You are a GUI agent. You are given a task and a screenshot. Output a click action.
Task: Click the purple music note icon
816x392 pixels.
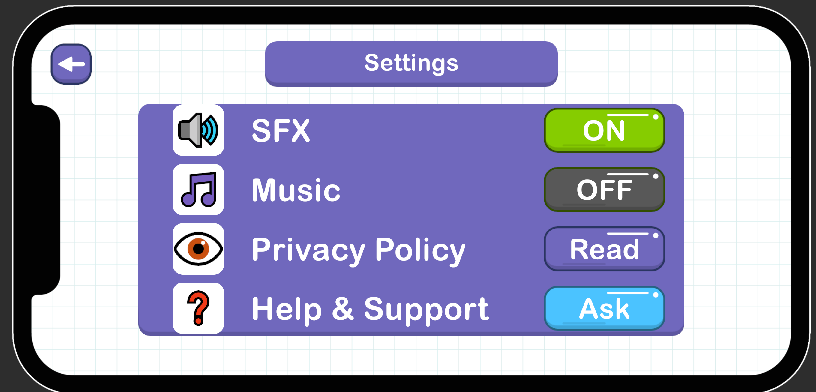point(198,189)
